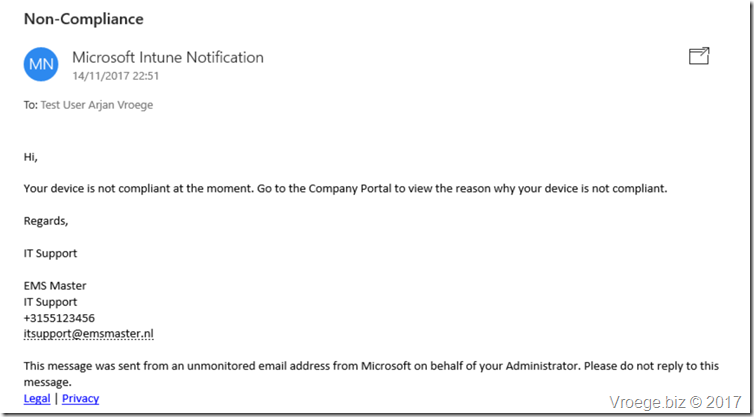The width and height of the screenshot is (754, 417).
Task: Click the Vroege.biz © 2017 watermark
Action: coord(675,402)
